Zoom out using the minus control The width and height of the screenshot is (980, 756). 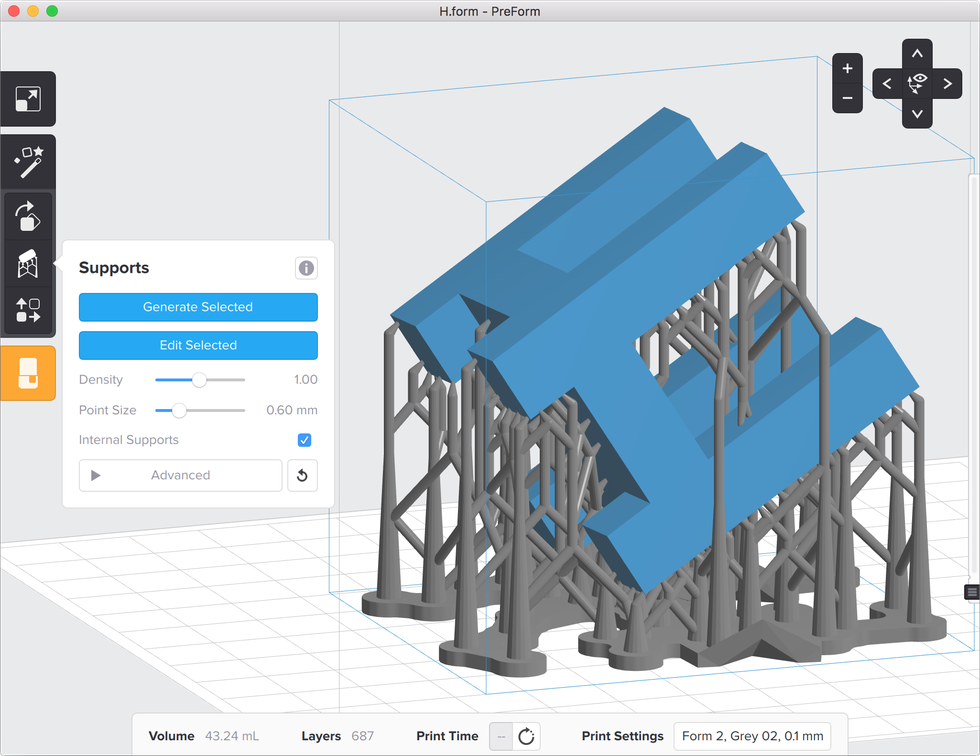pos(847,97)
